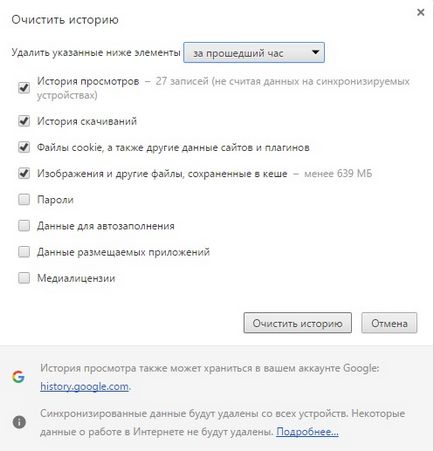Click the История скачиваний label
The image size is (434, 451).
[x=87, y=121]
